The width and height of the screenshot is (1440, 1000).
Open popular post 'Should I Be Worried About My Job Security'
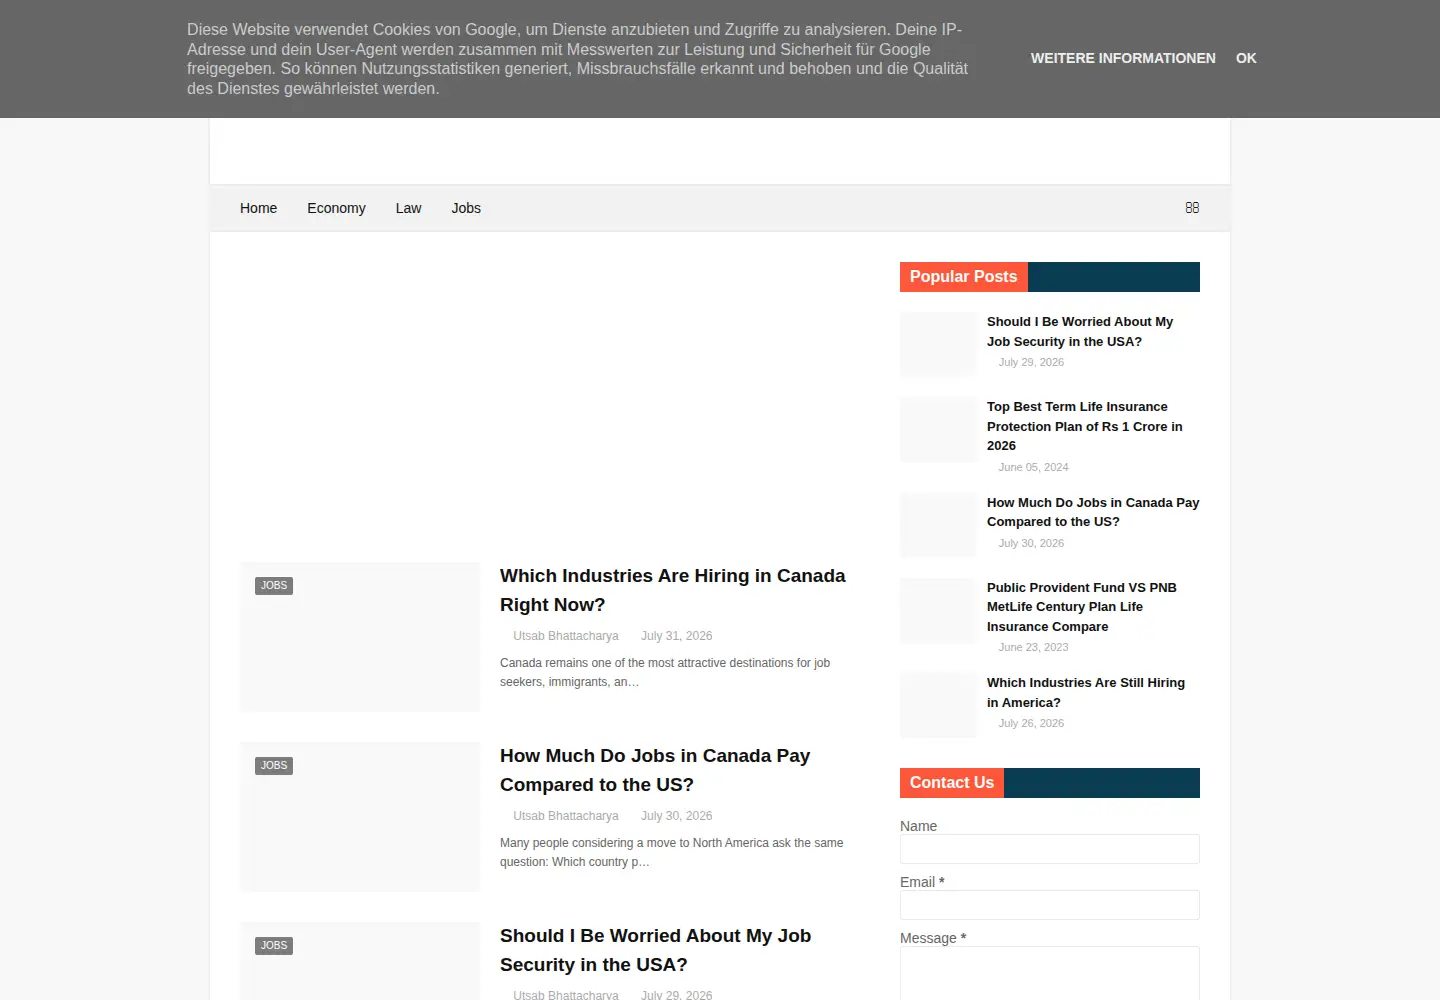pyautogui.click(x=1080, y=331)
